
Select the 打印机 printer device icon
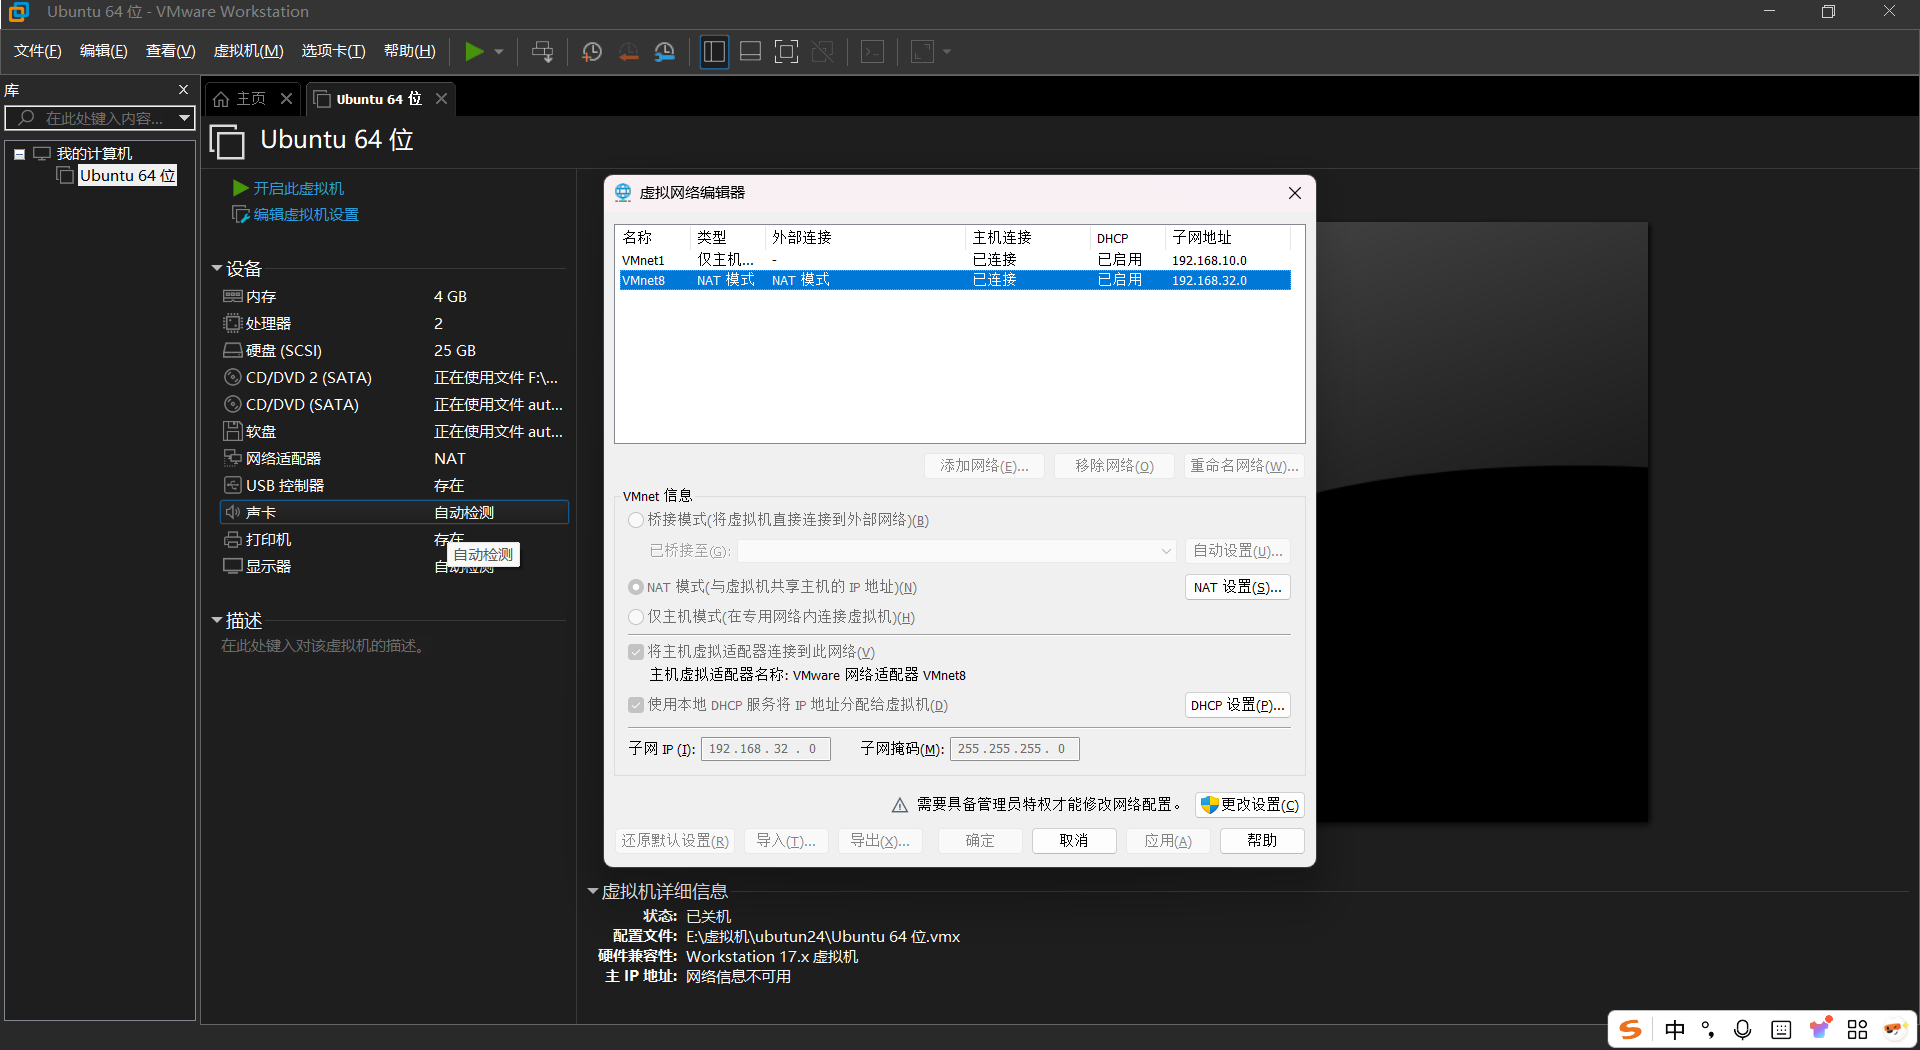[232, 539]
